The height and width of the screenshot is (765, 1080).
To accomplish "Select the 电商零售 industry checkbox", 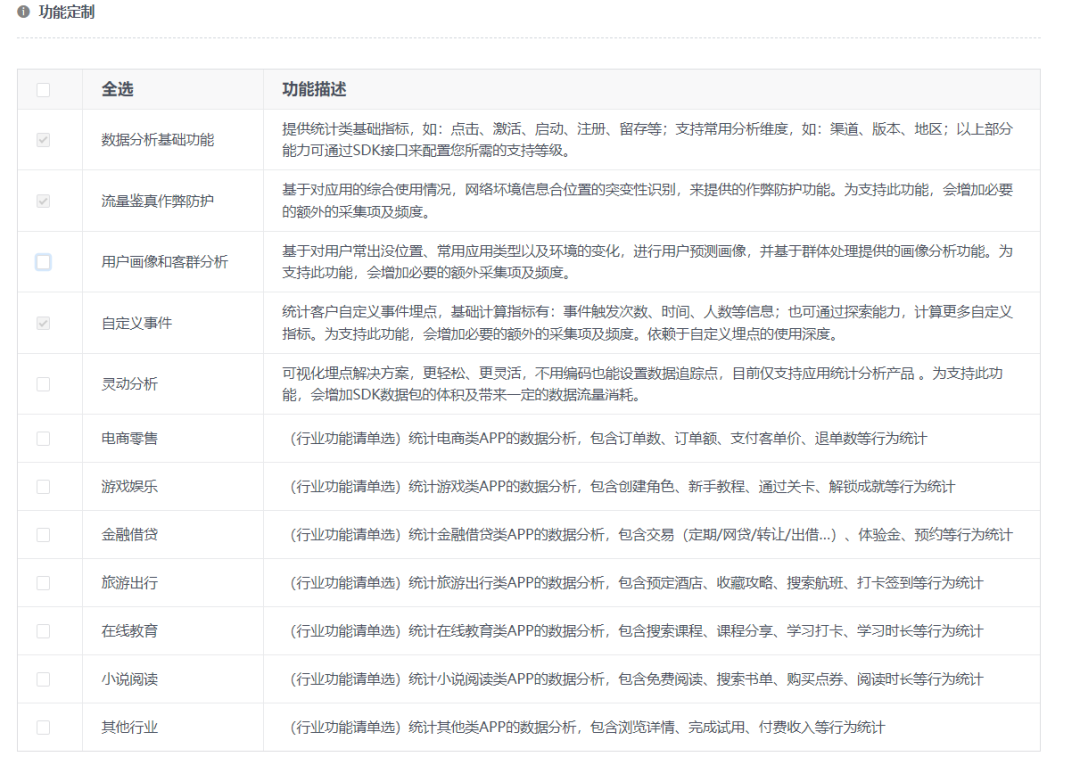I will [x=43, y=438].
